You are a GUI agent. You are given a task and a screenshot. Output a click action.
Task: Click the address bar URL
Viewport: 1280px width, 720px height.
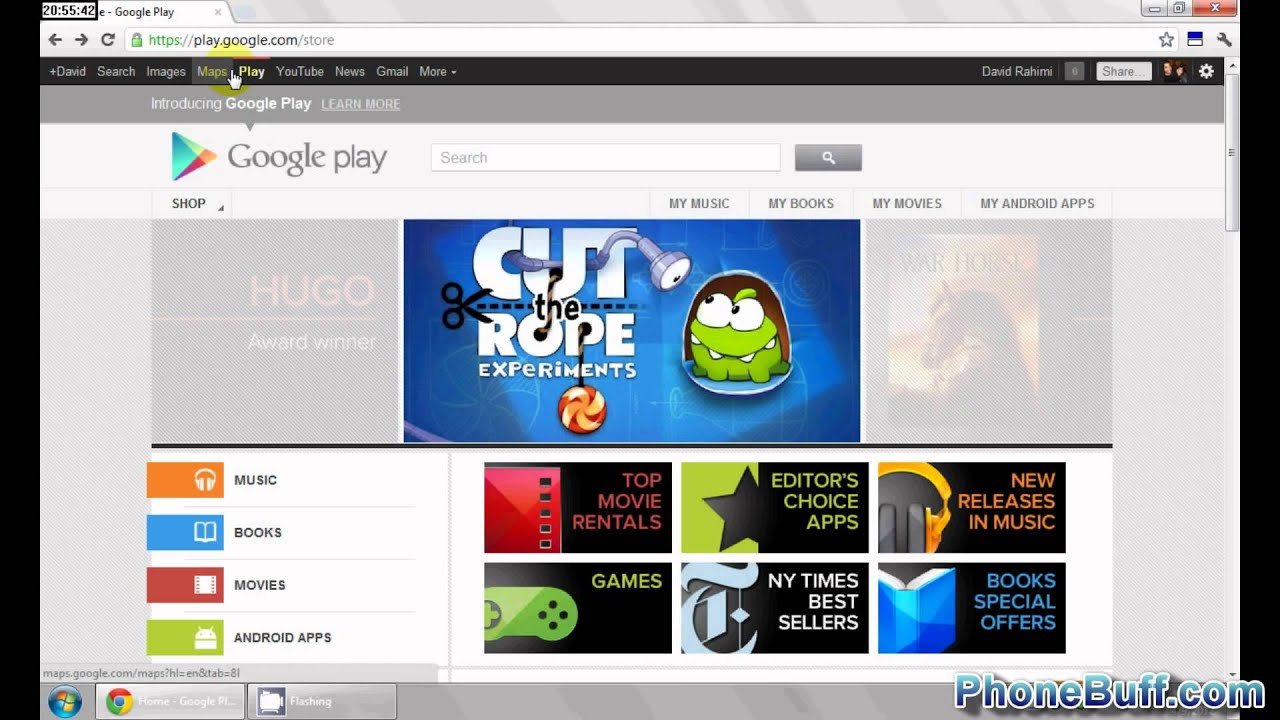click(241, 40)
